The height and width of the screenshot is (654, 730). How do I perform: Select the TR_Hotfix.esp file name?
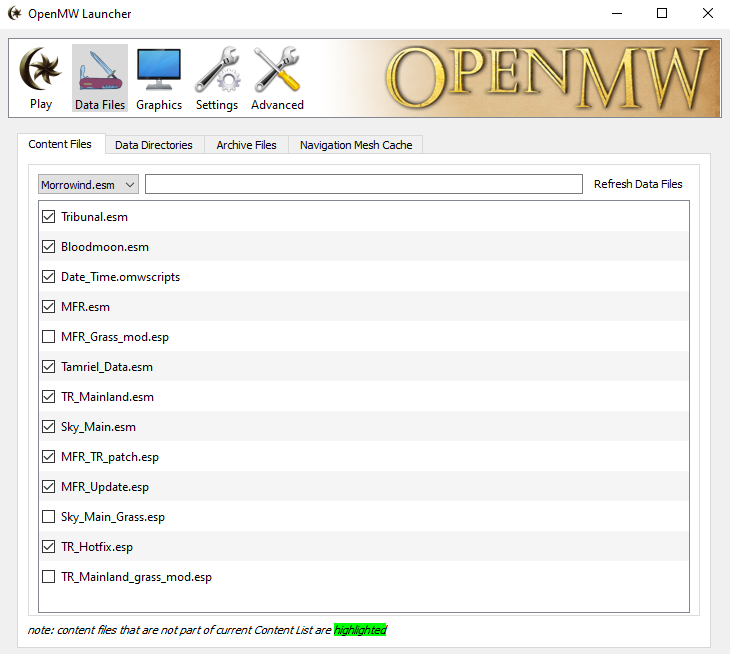click(97, 547)
